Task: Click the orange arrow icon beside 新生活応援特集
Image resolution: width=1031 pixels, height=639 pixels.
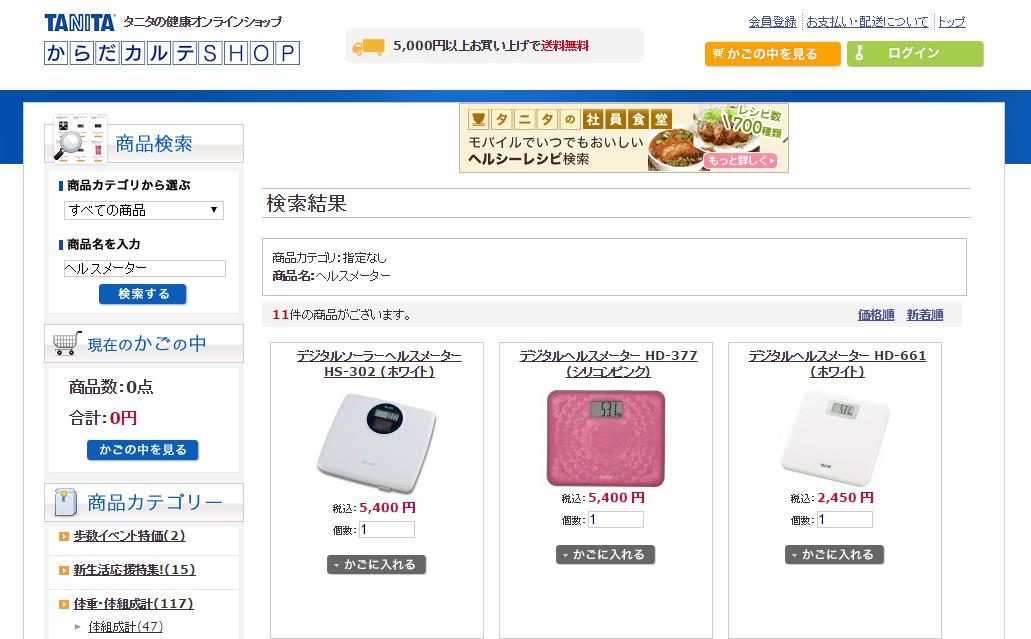Action: click(64, 570)
